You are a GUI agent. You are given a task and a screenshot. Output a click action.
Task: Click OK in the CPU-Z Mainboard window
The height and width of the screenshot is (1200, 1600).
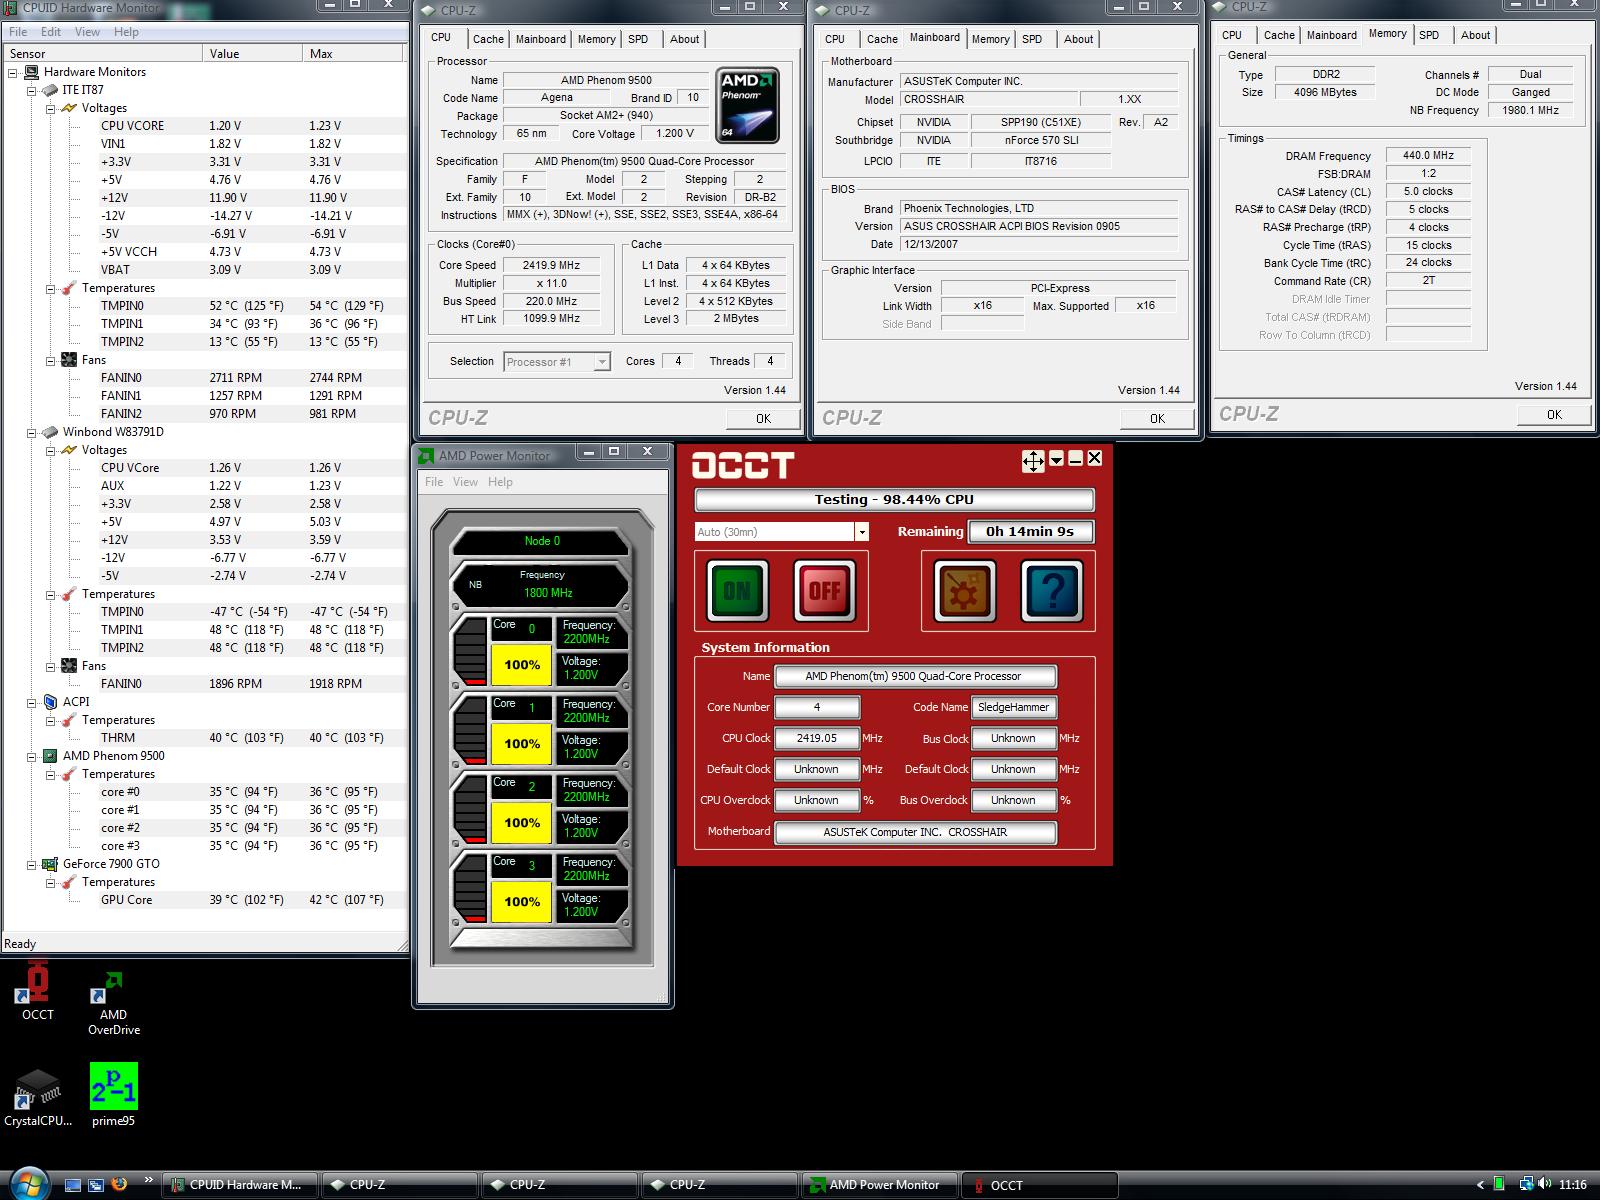(x=1157, y=419)
